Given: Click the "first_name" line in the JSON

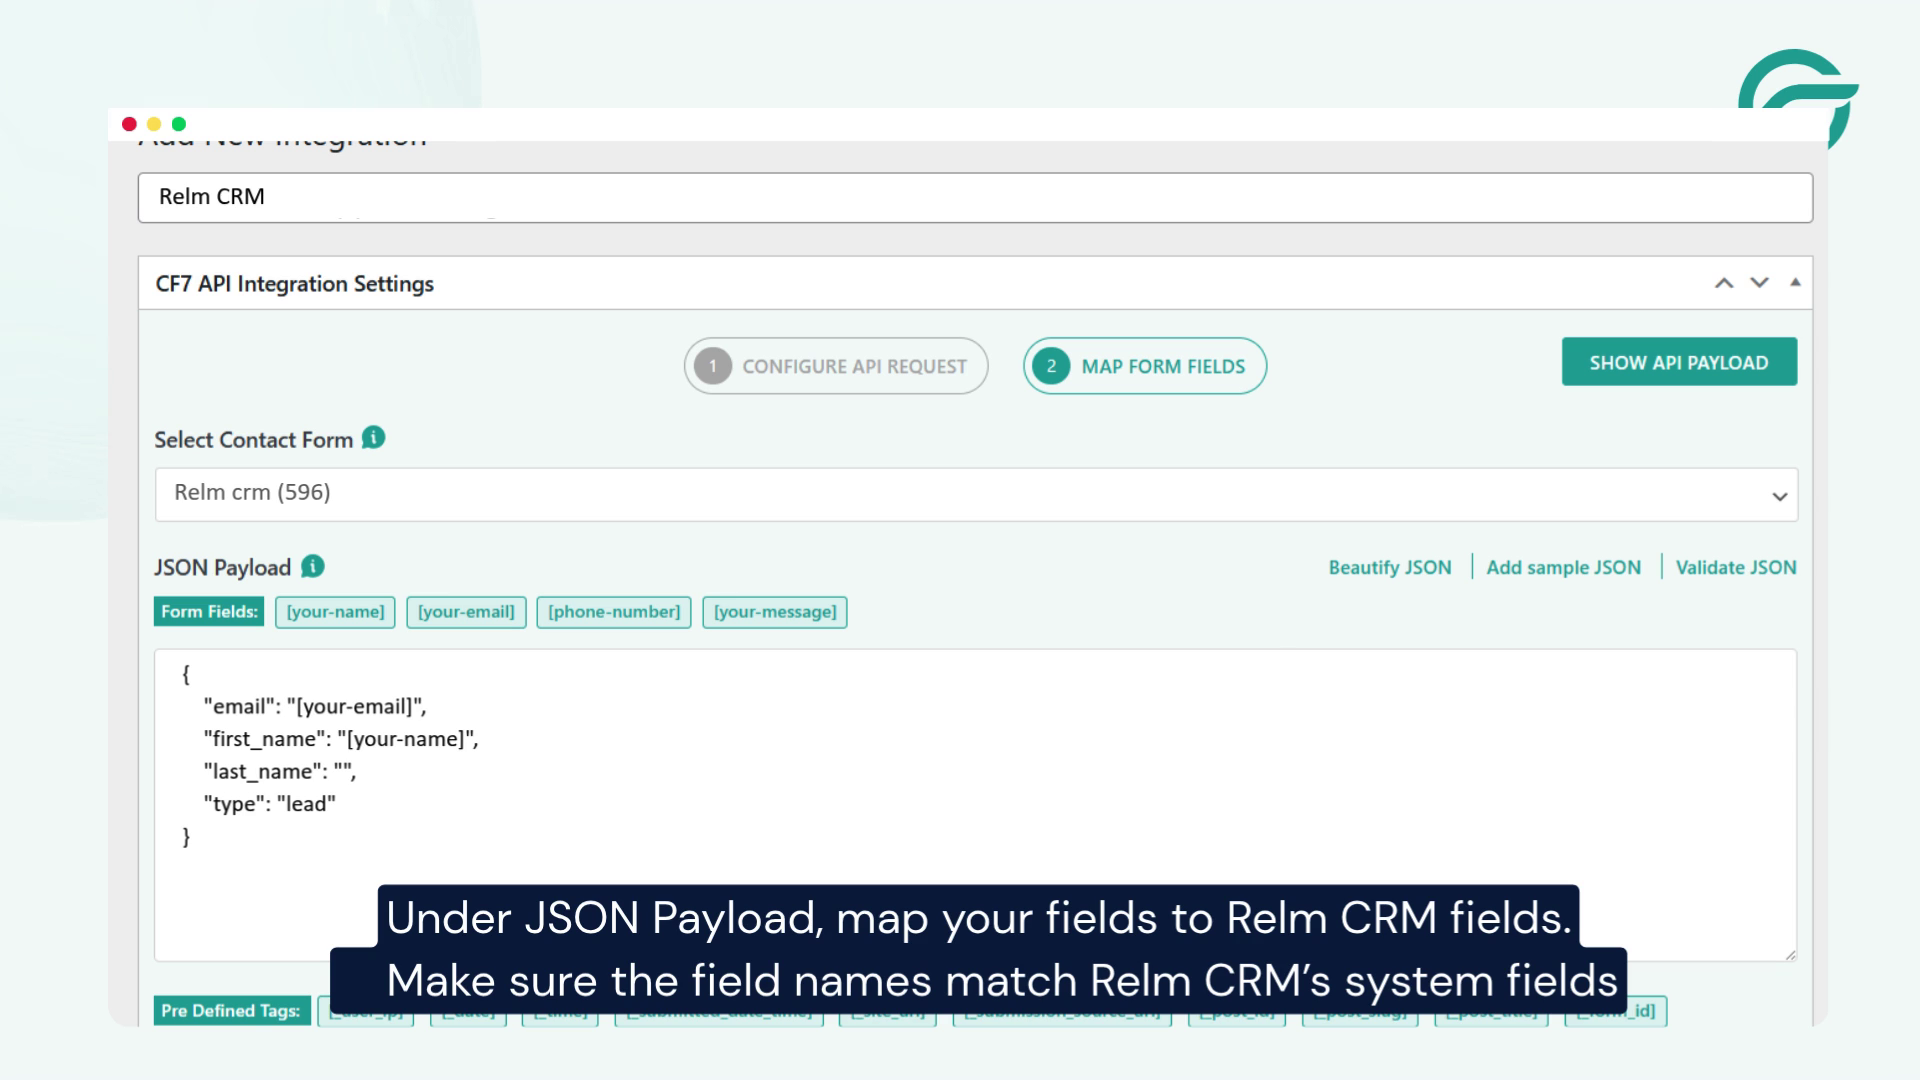Looking at the screenshot, I should pyautogui.click(x=341, y=739).
